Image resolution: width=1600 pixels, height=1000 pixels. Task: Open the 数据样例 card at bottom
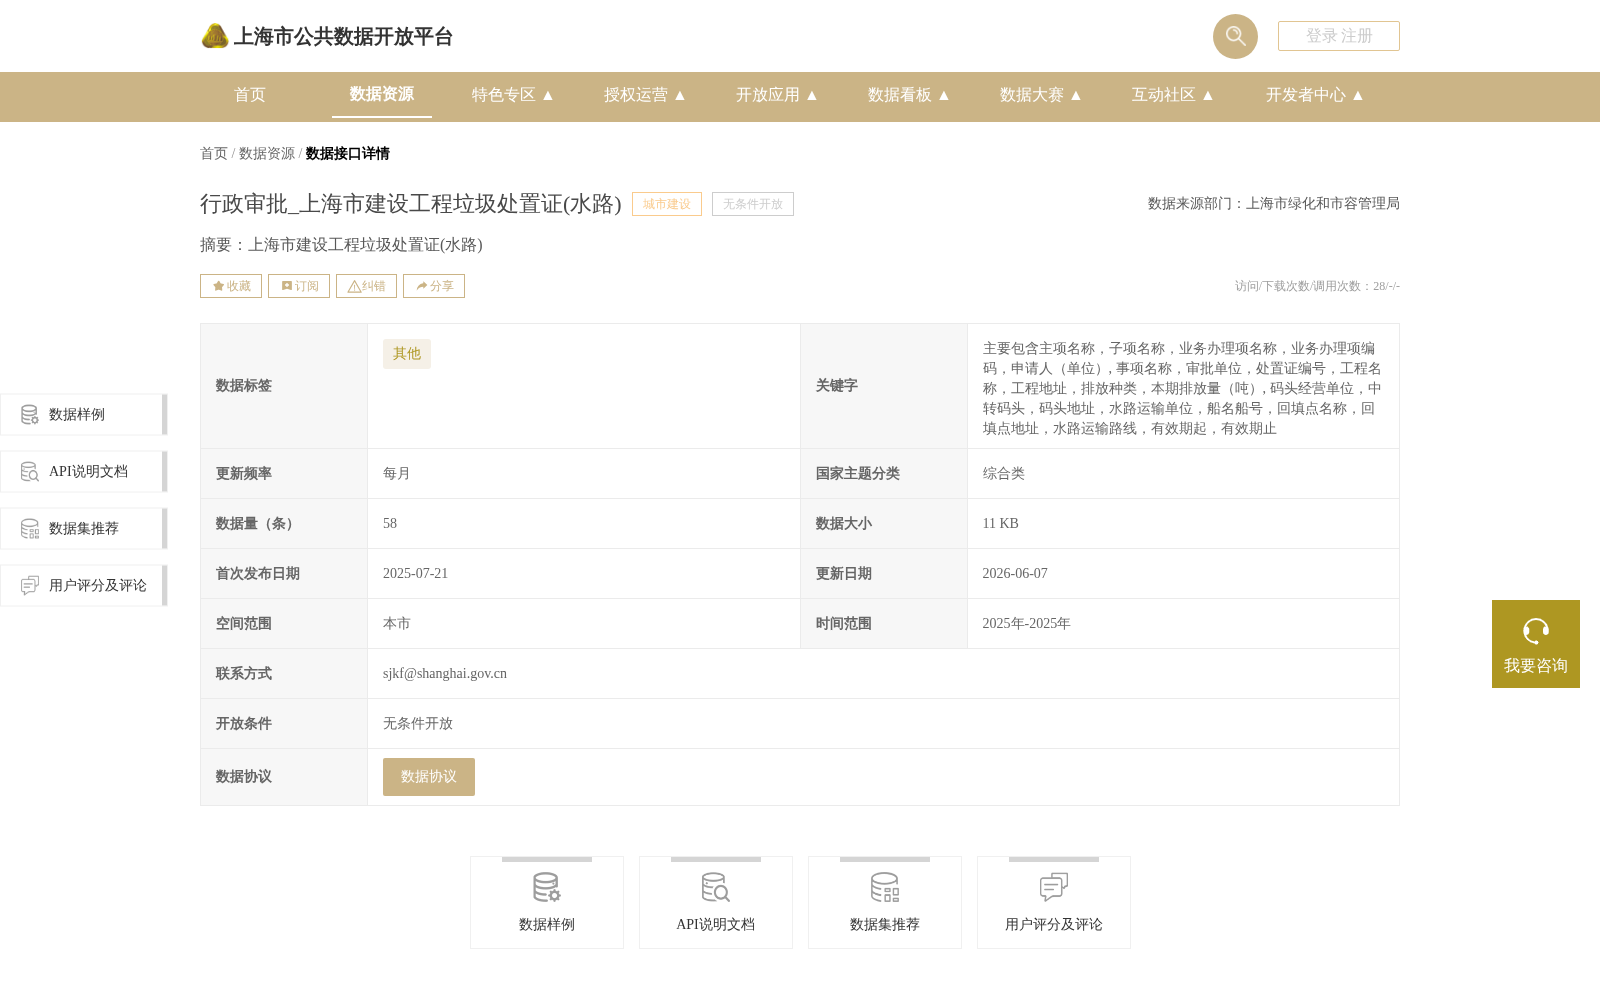coord(547,902)
